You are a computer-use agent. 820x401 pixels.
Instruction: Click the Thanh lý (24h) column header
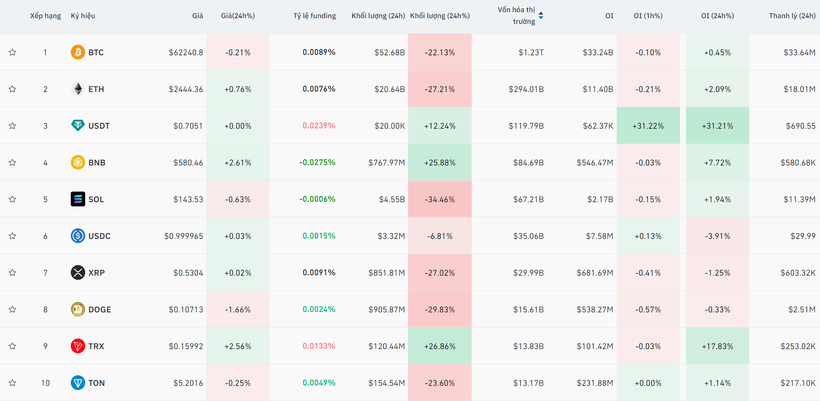tap(791, 16)
